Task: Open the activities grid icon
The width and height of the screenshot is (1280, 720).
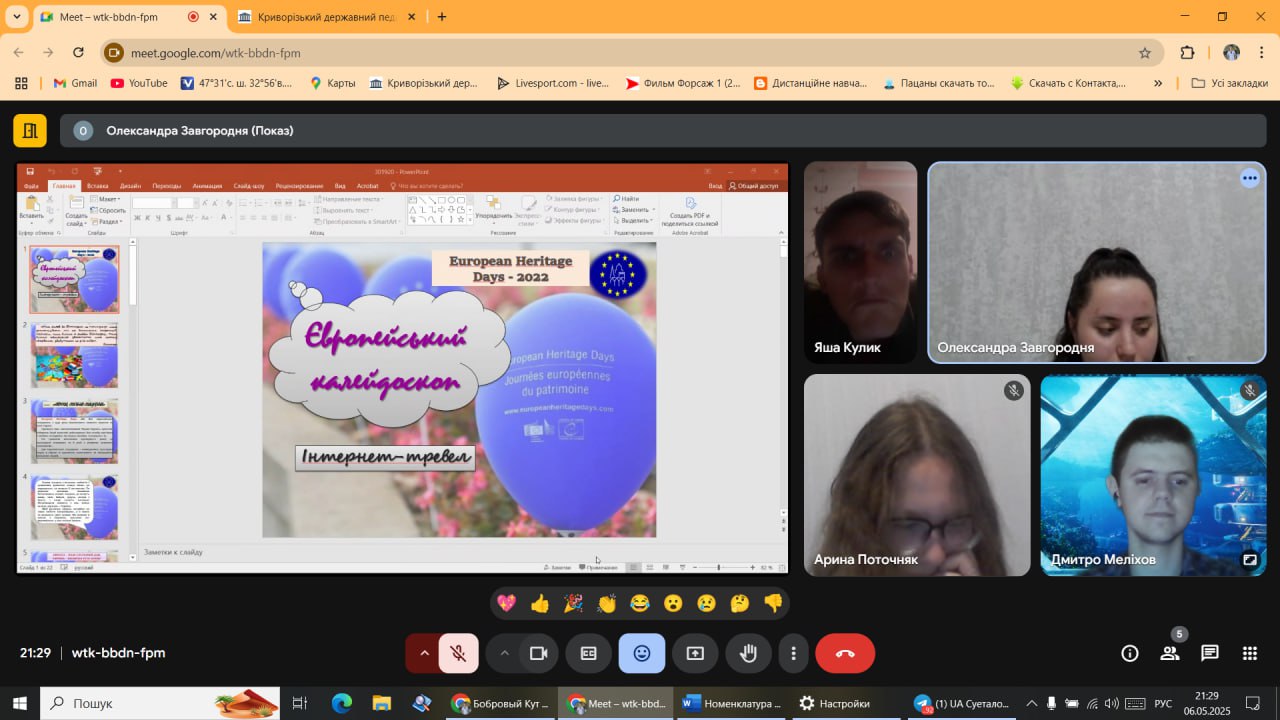Action: click(x=1249, y=653)
